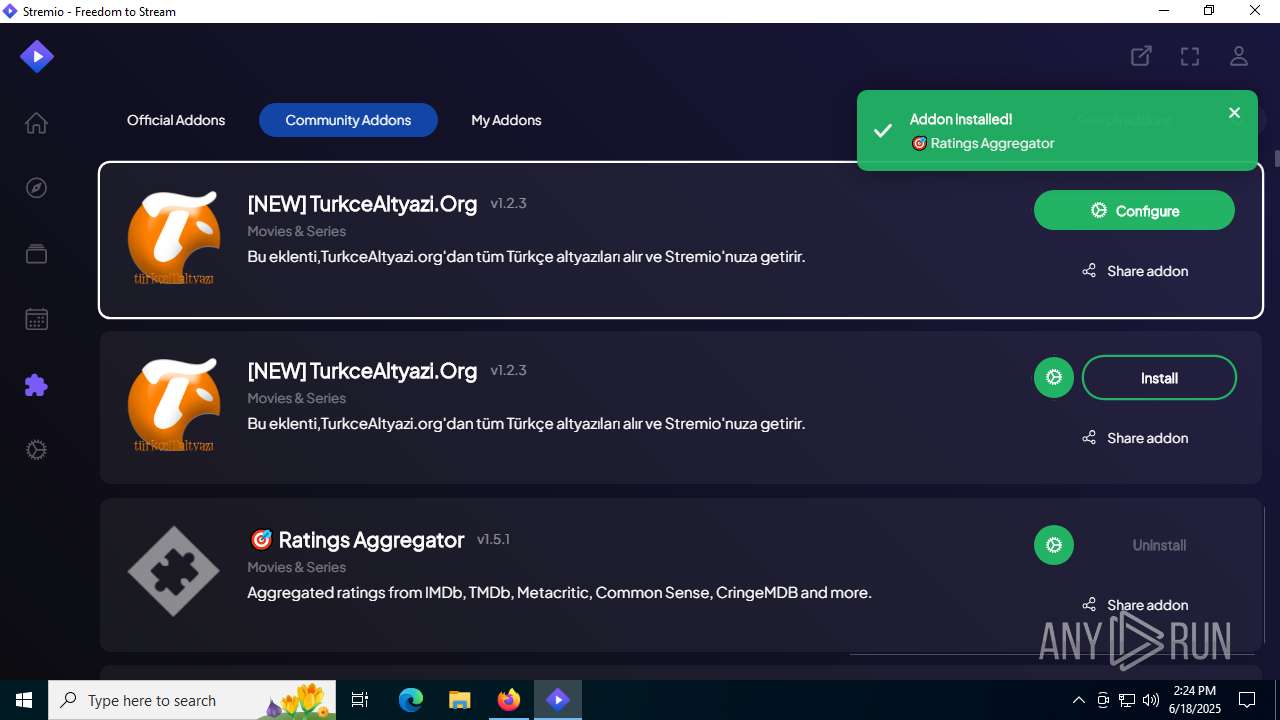Screen dimensions: 1280x720
Task: Click gear icon for Ratings Aggregator
Action: 1053,545
